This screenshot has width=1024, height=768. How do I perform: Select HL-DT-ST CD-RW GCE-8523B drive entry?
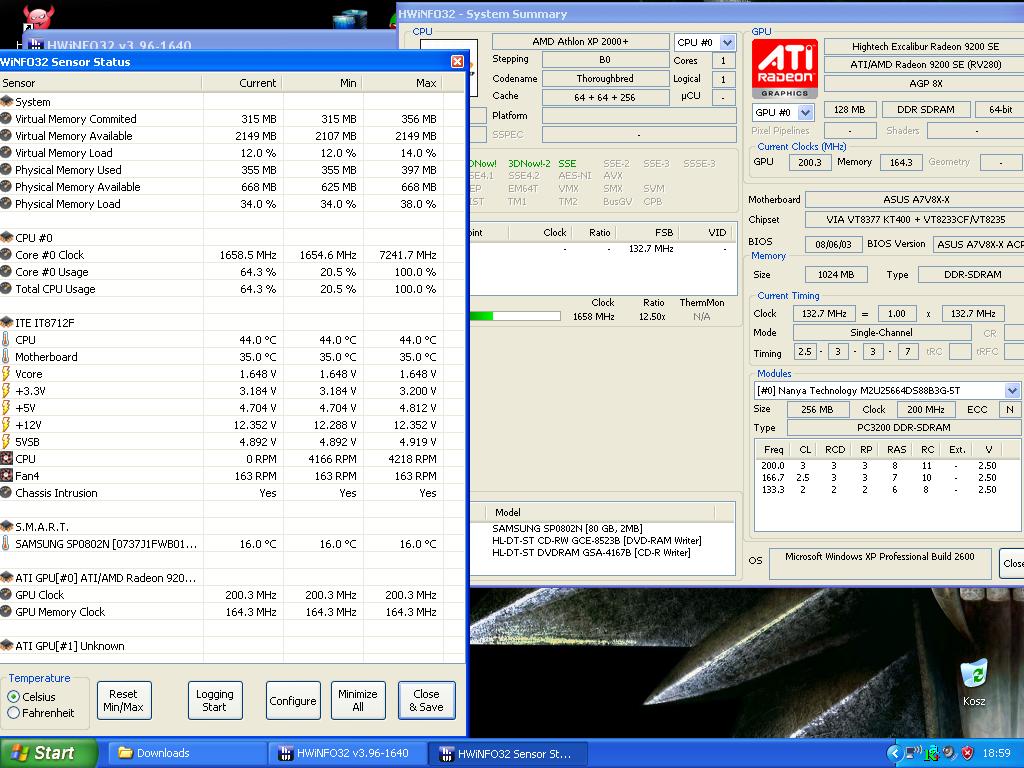click(x=596, y=541)
